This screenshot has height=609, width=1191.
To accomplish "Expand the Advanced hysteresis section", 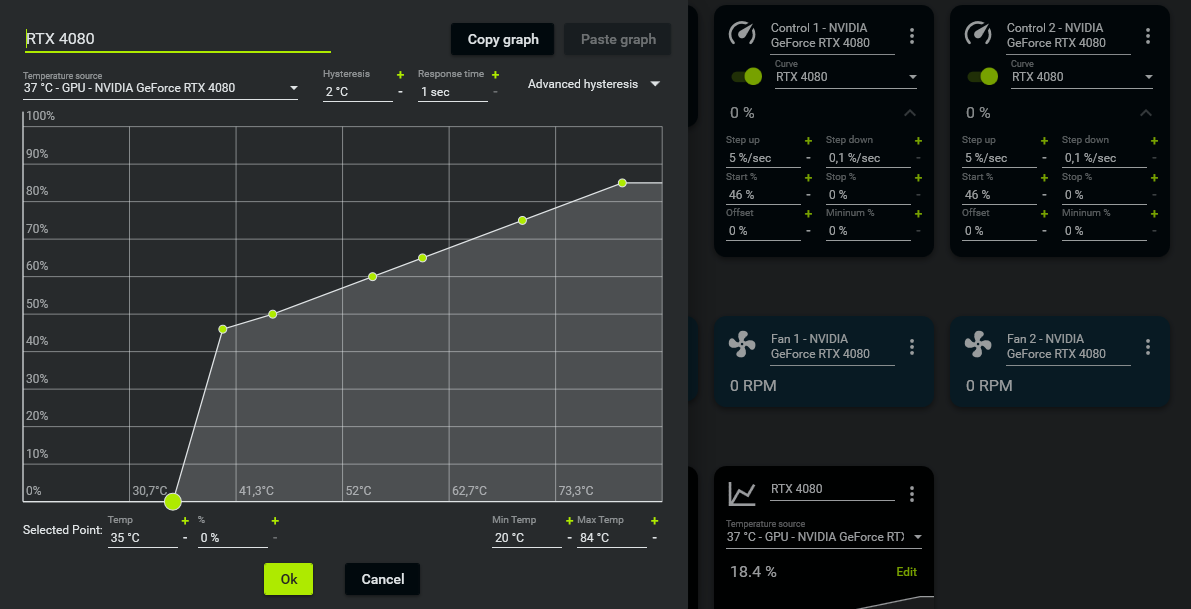I will (x=594, y=84).
